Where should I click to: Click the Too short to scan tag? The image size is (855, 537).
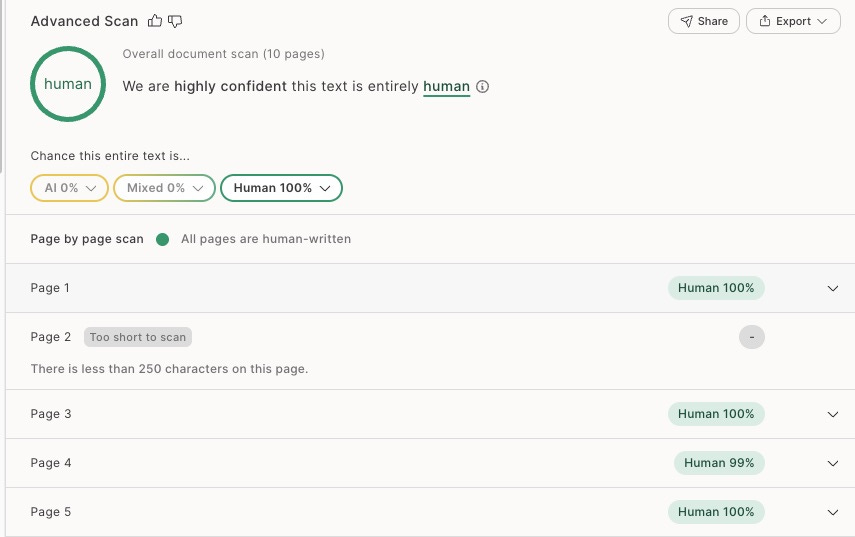(138, 337)
